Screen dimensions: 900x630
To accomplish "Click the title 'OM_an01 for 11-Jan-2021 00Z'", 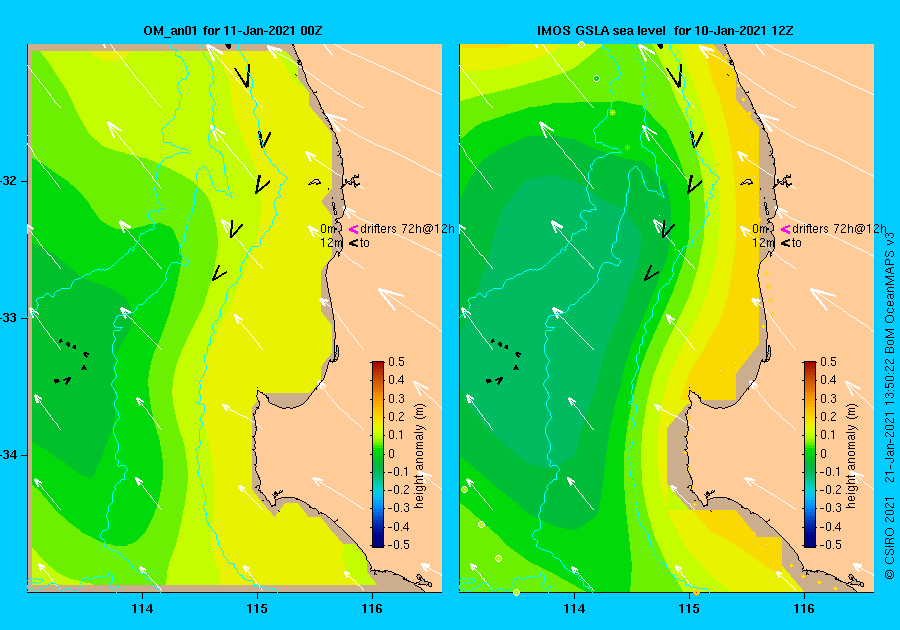I will pyautogui.click(x=232, y=31).
